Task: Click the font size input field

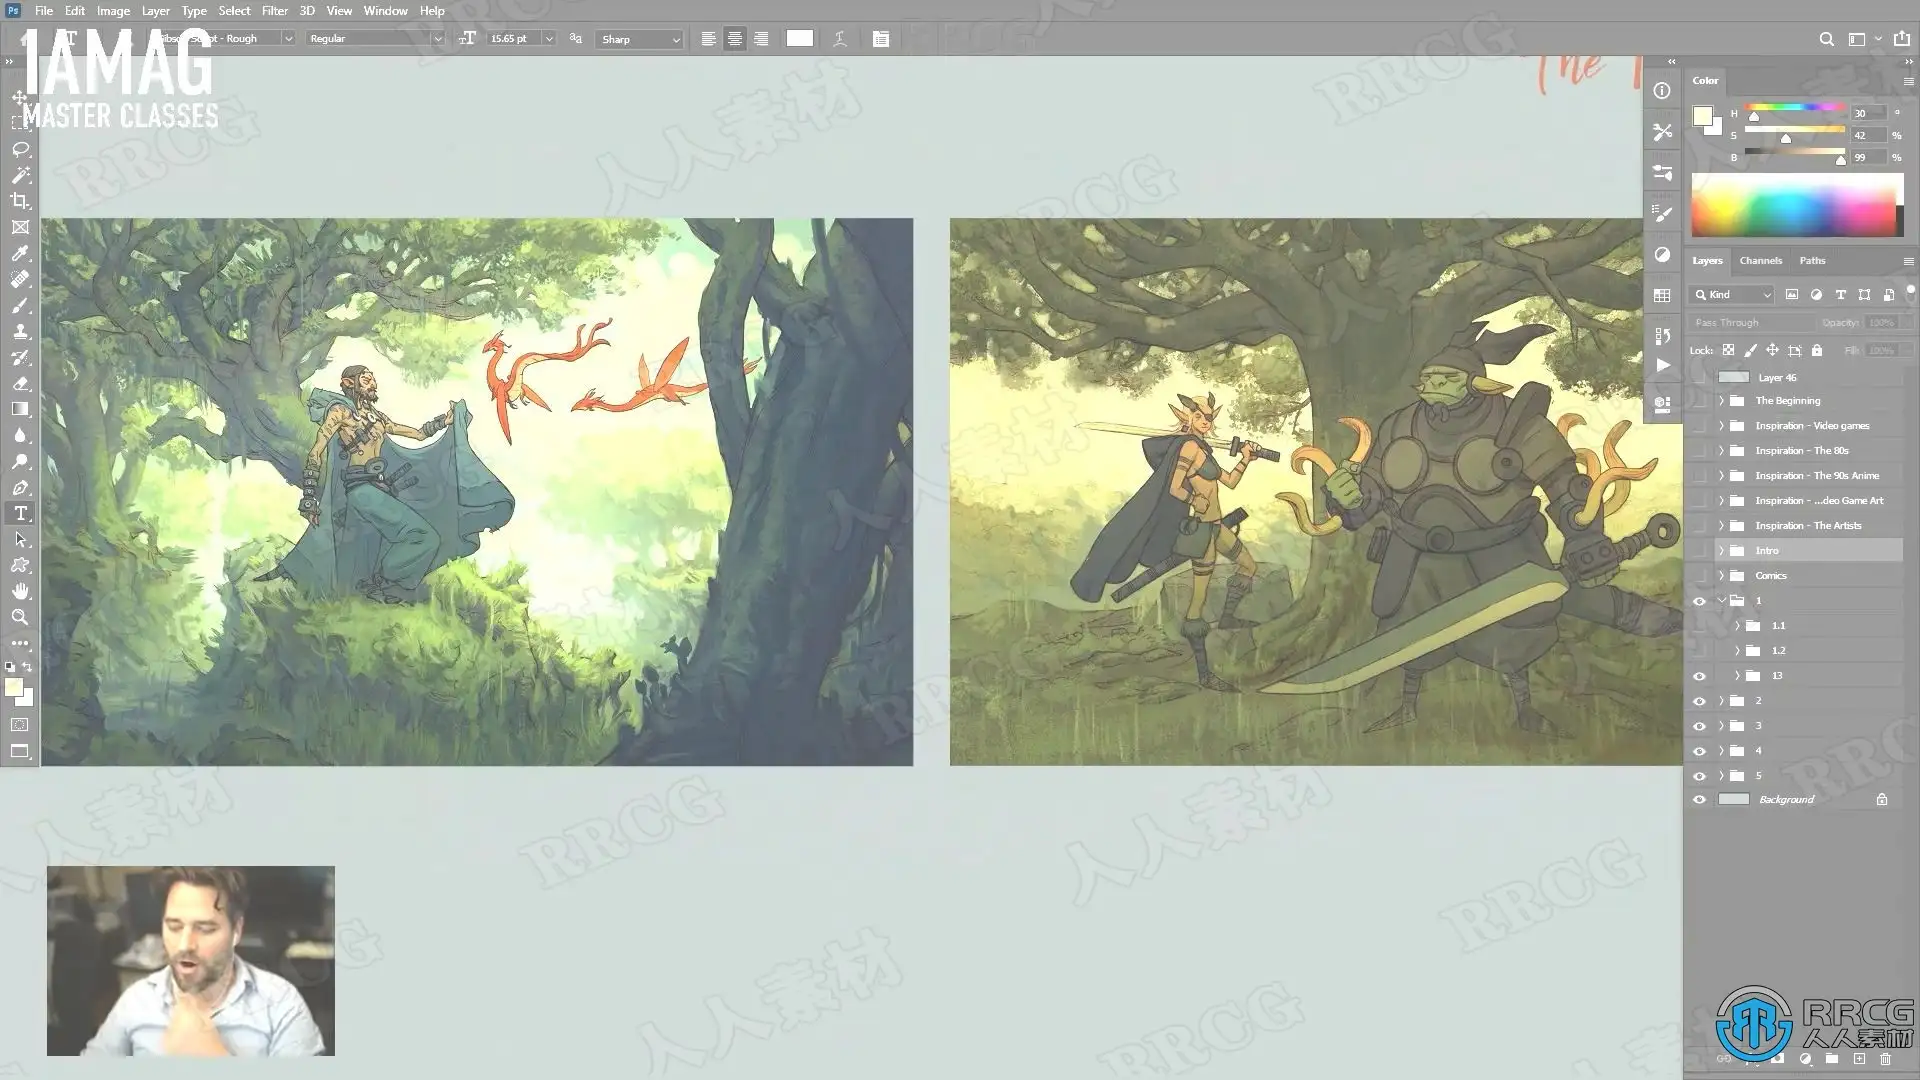Action: [512, 39]
